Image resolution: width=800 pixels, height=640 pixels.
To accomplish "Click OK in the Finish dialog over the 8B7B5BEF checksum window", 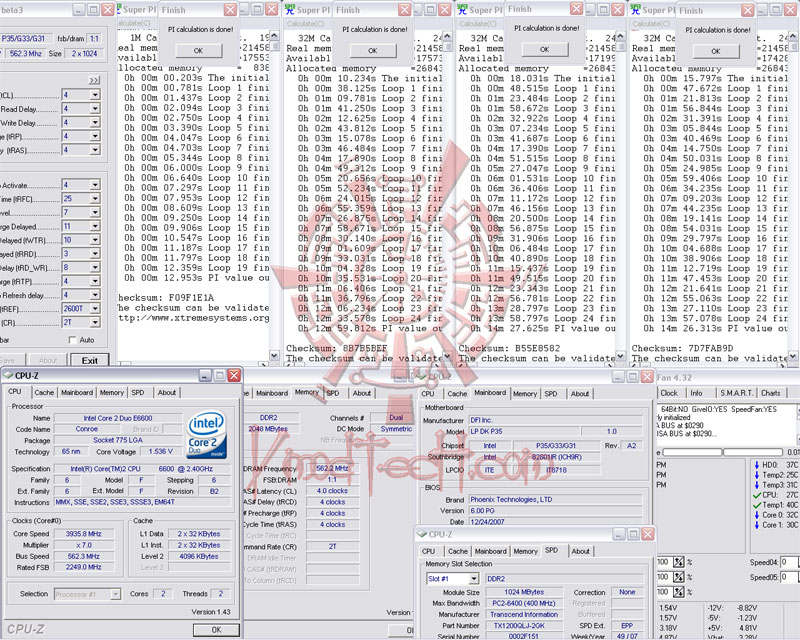I will coord(372,51).
